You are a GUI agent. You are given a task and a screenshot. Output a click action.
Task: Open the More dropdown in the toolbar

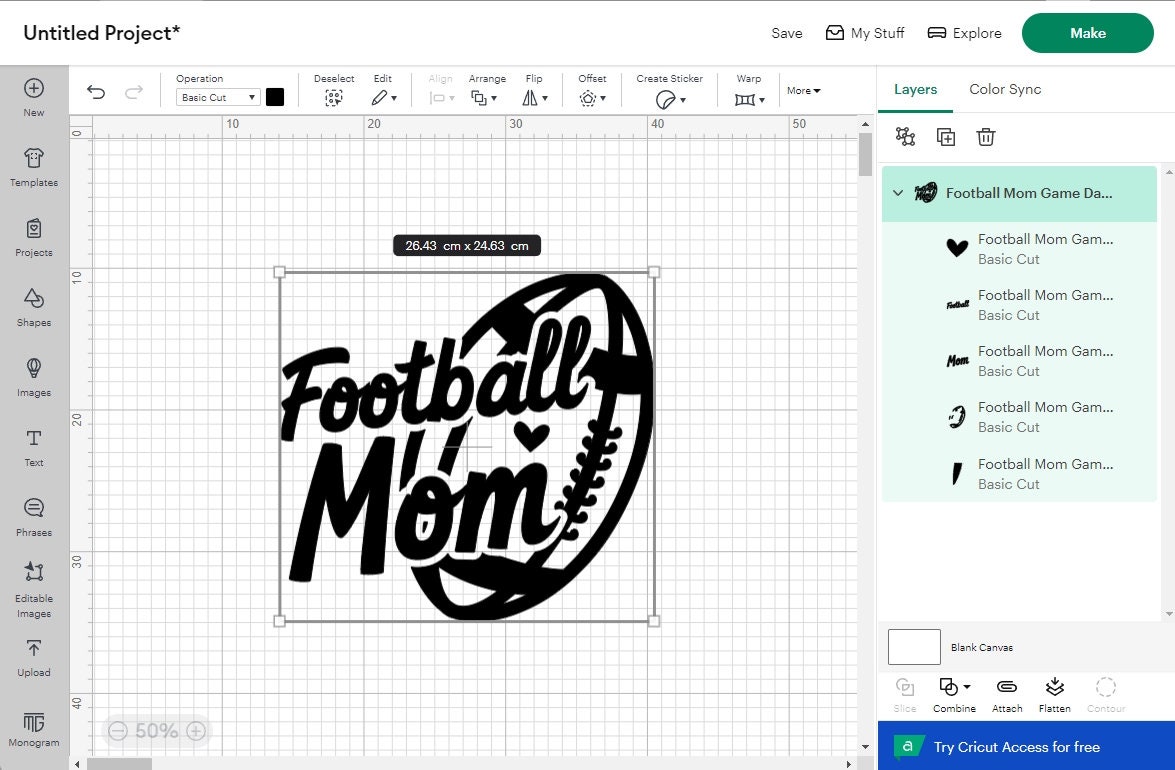[x=803, y=90]
